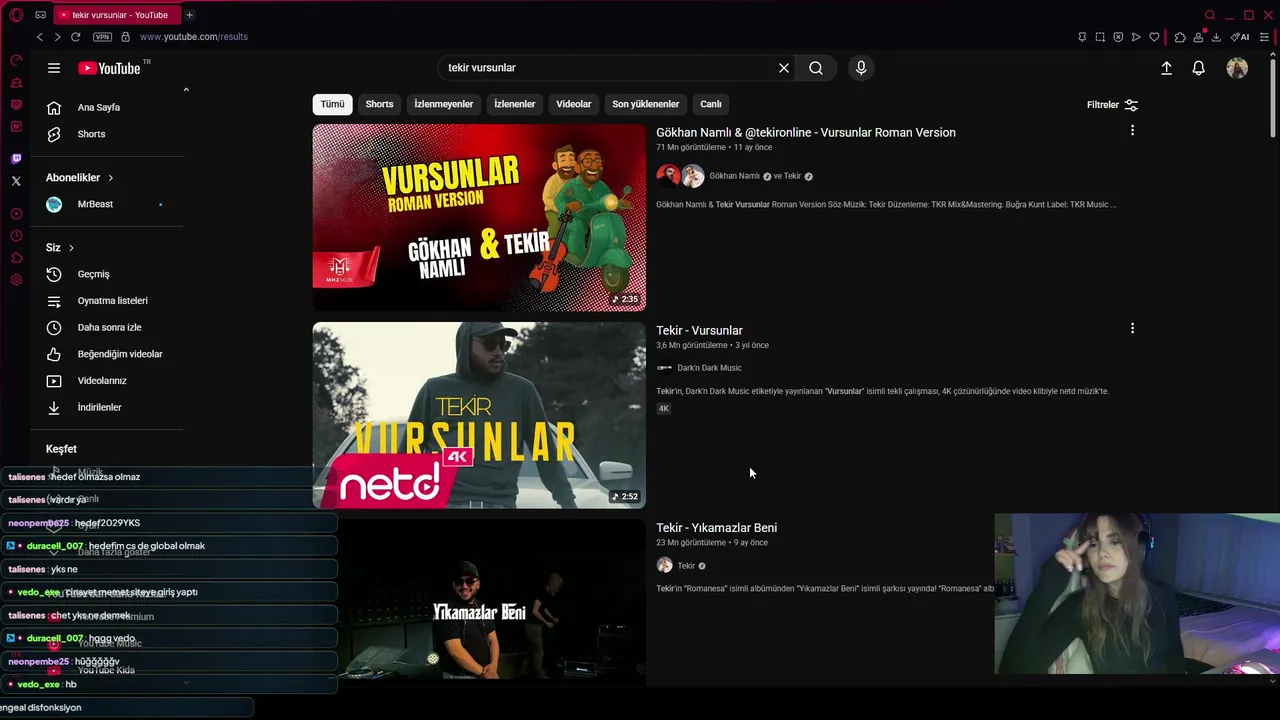Click the magnifier search button
This screenshot has height=720, width=1280.
(816, 68)
